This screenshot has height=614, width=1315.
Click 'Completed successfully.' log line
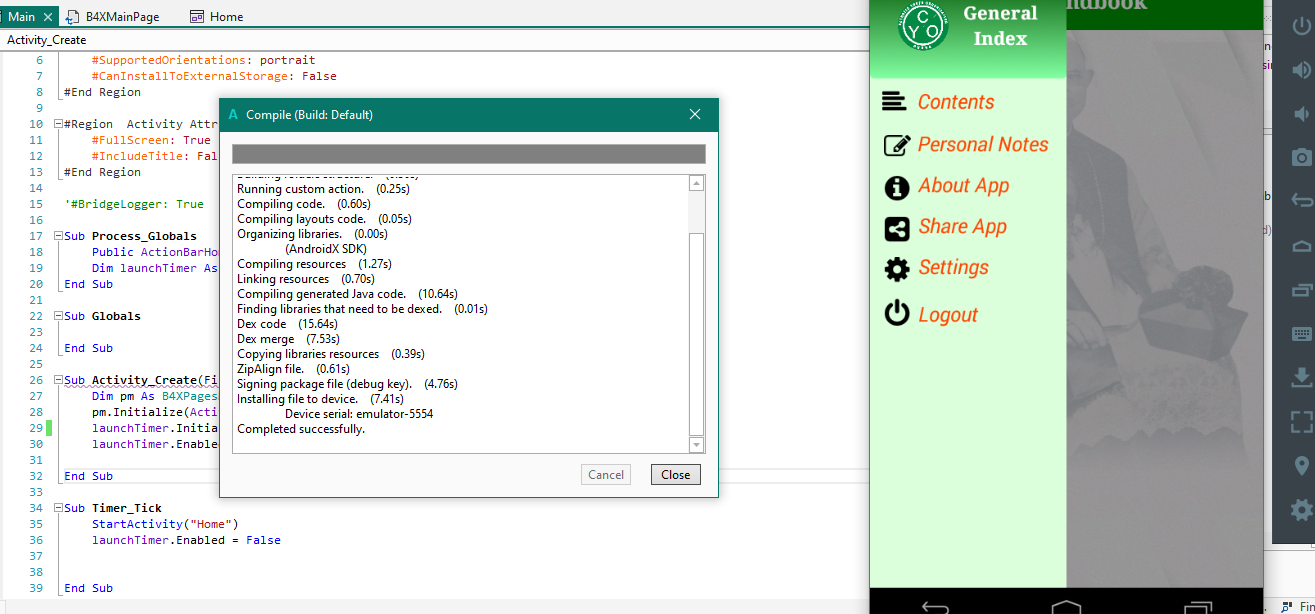(301, 429)
